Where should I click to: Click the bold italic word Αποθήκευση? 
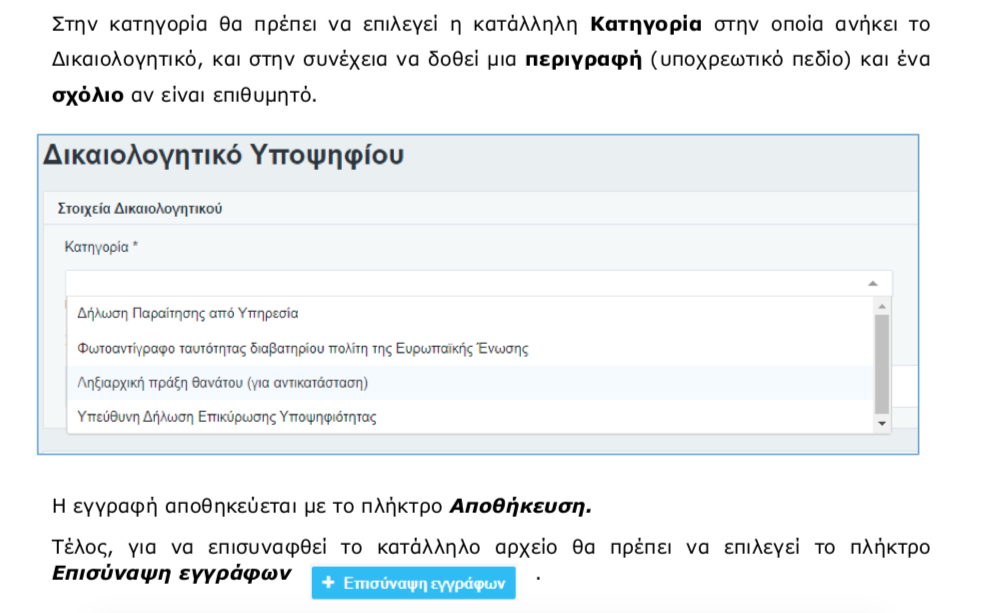[520, 506]
